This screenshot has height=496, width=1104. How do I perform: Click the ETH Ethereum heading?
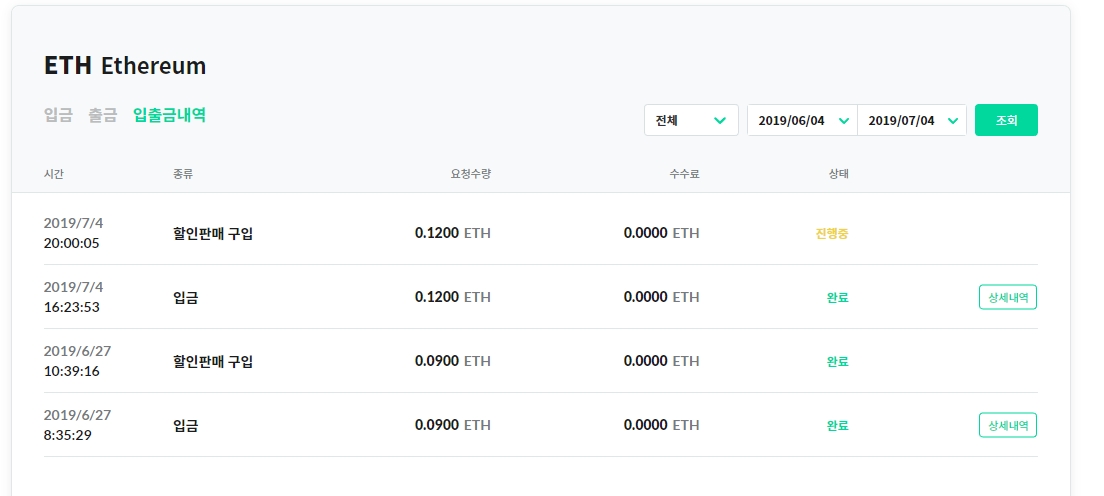125,66
